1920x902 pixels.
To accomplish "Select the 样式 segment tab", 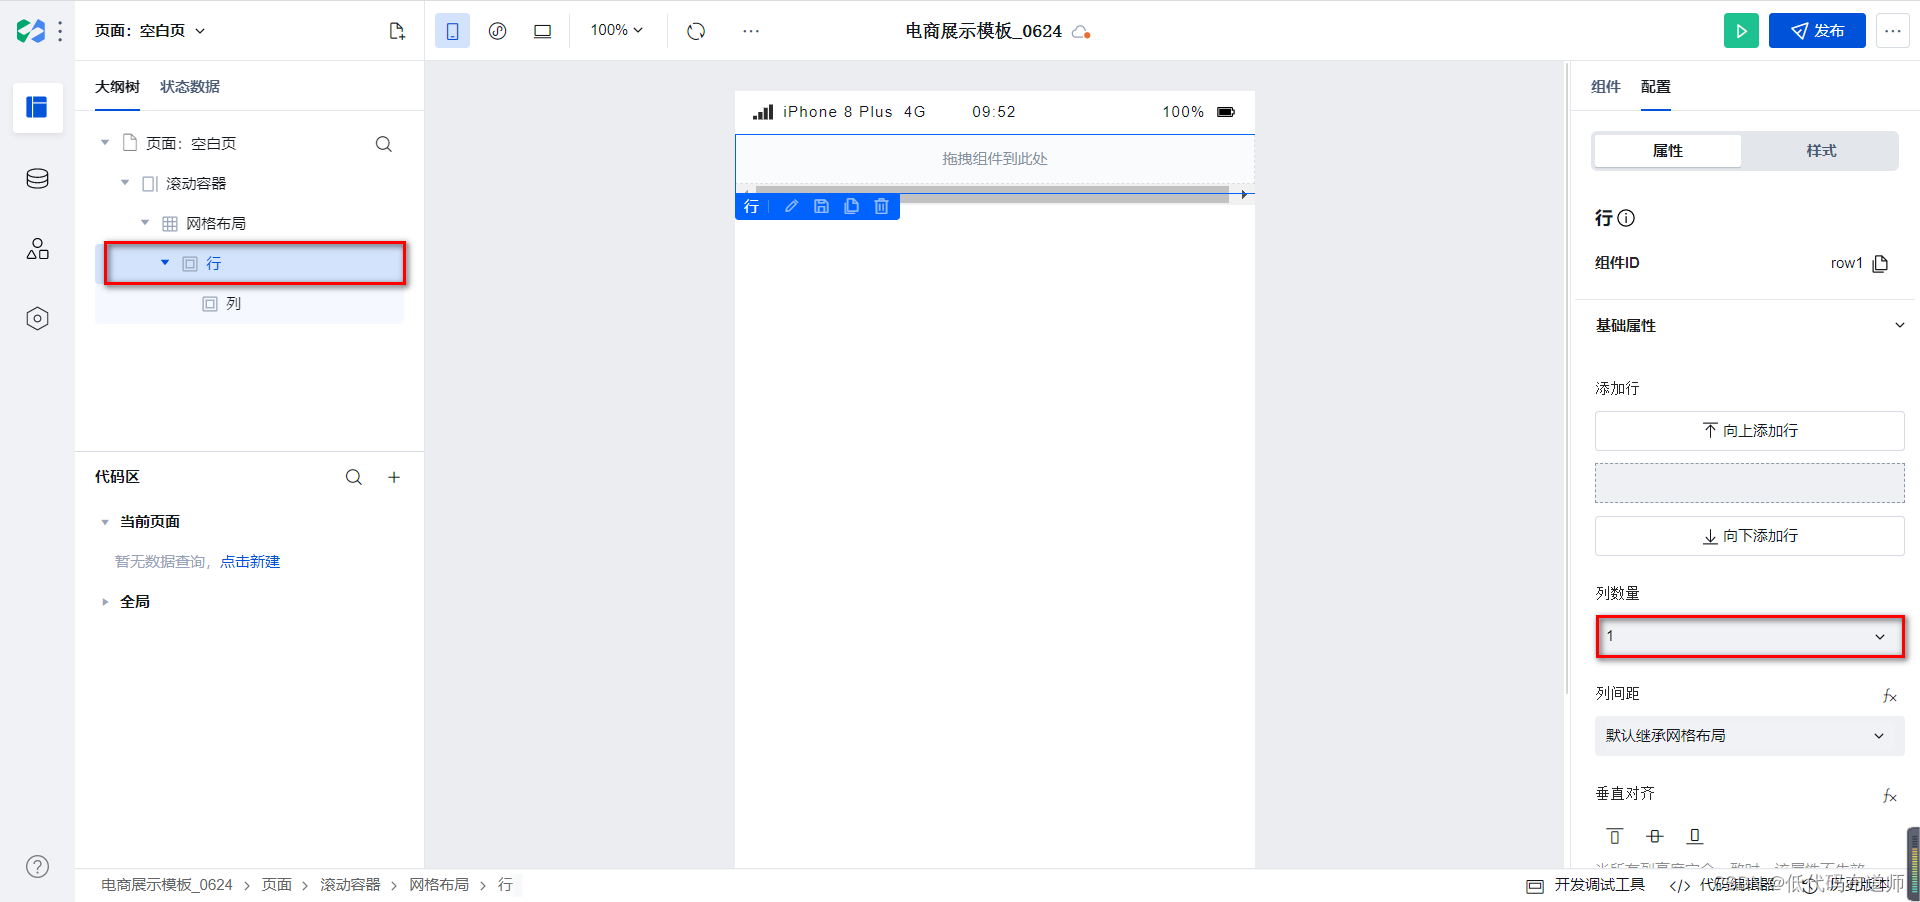I will (1821, 151).
